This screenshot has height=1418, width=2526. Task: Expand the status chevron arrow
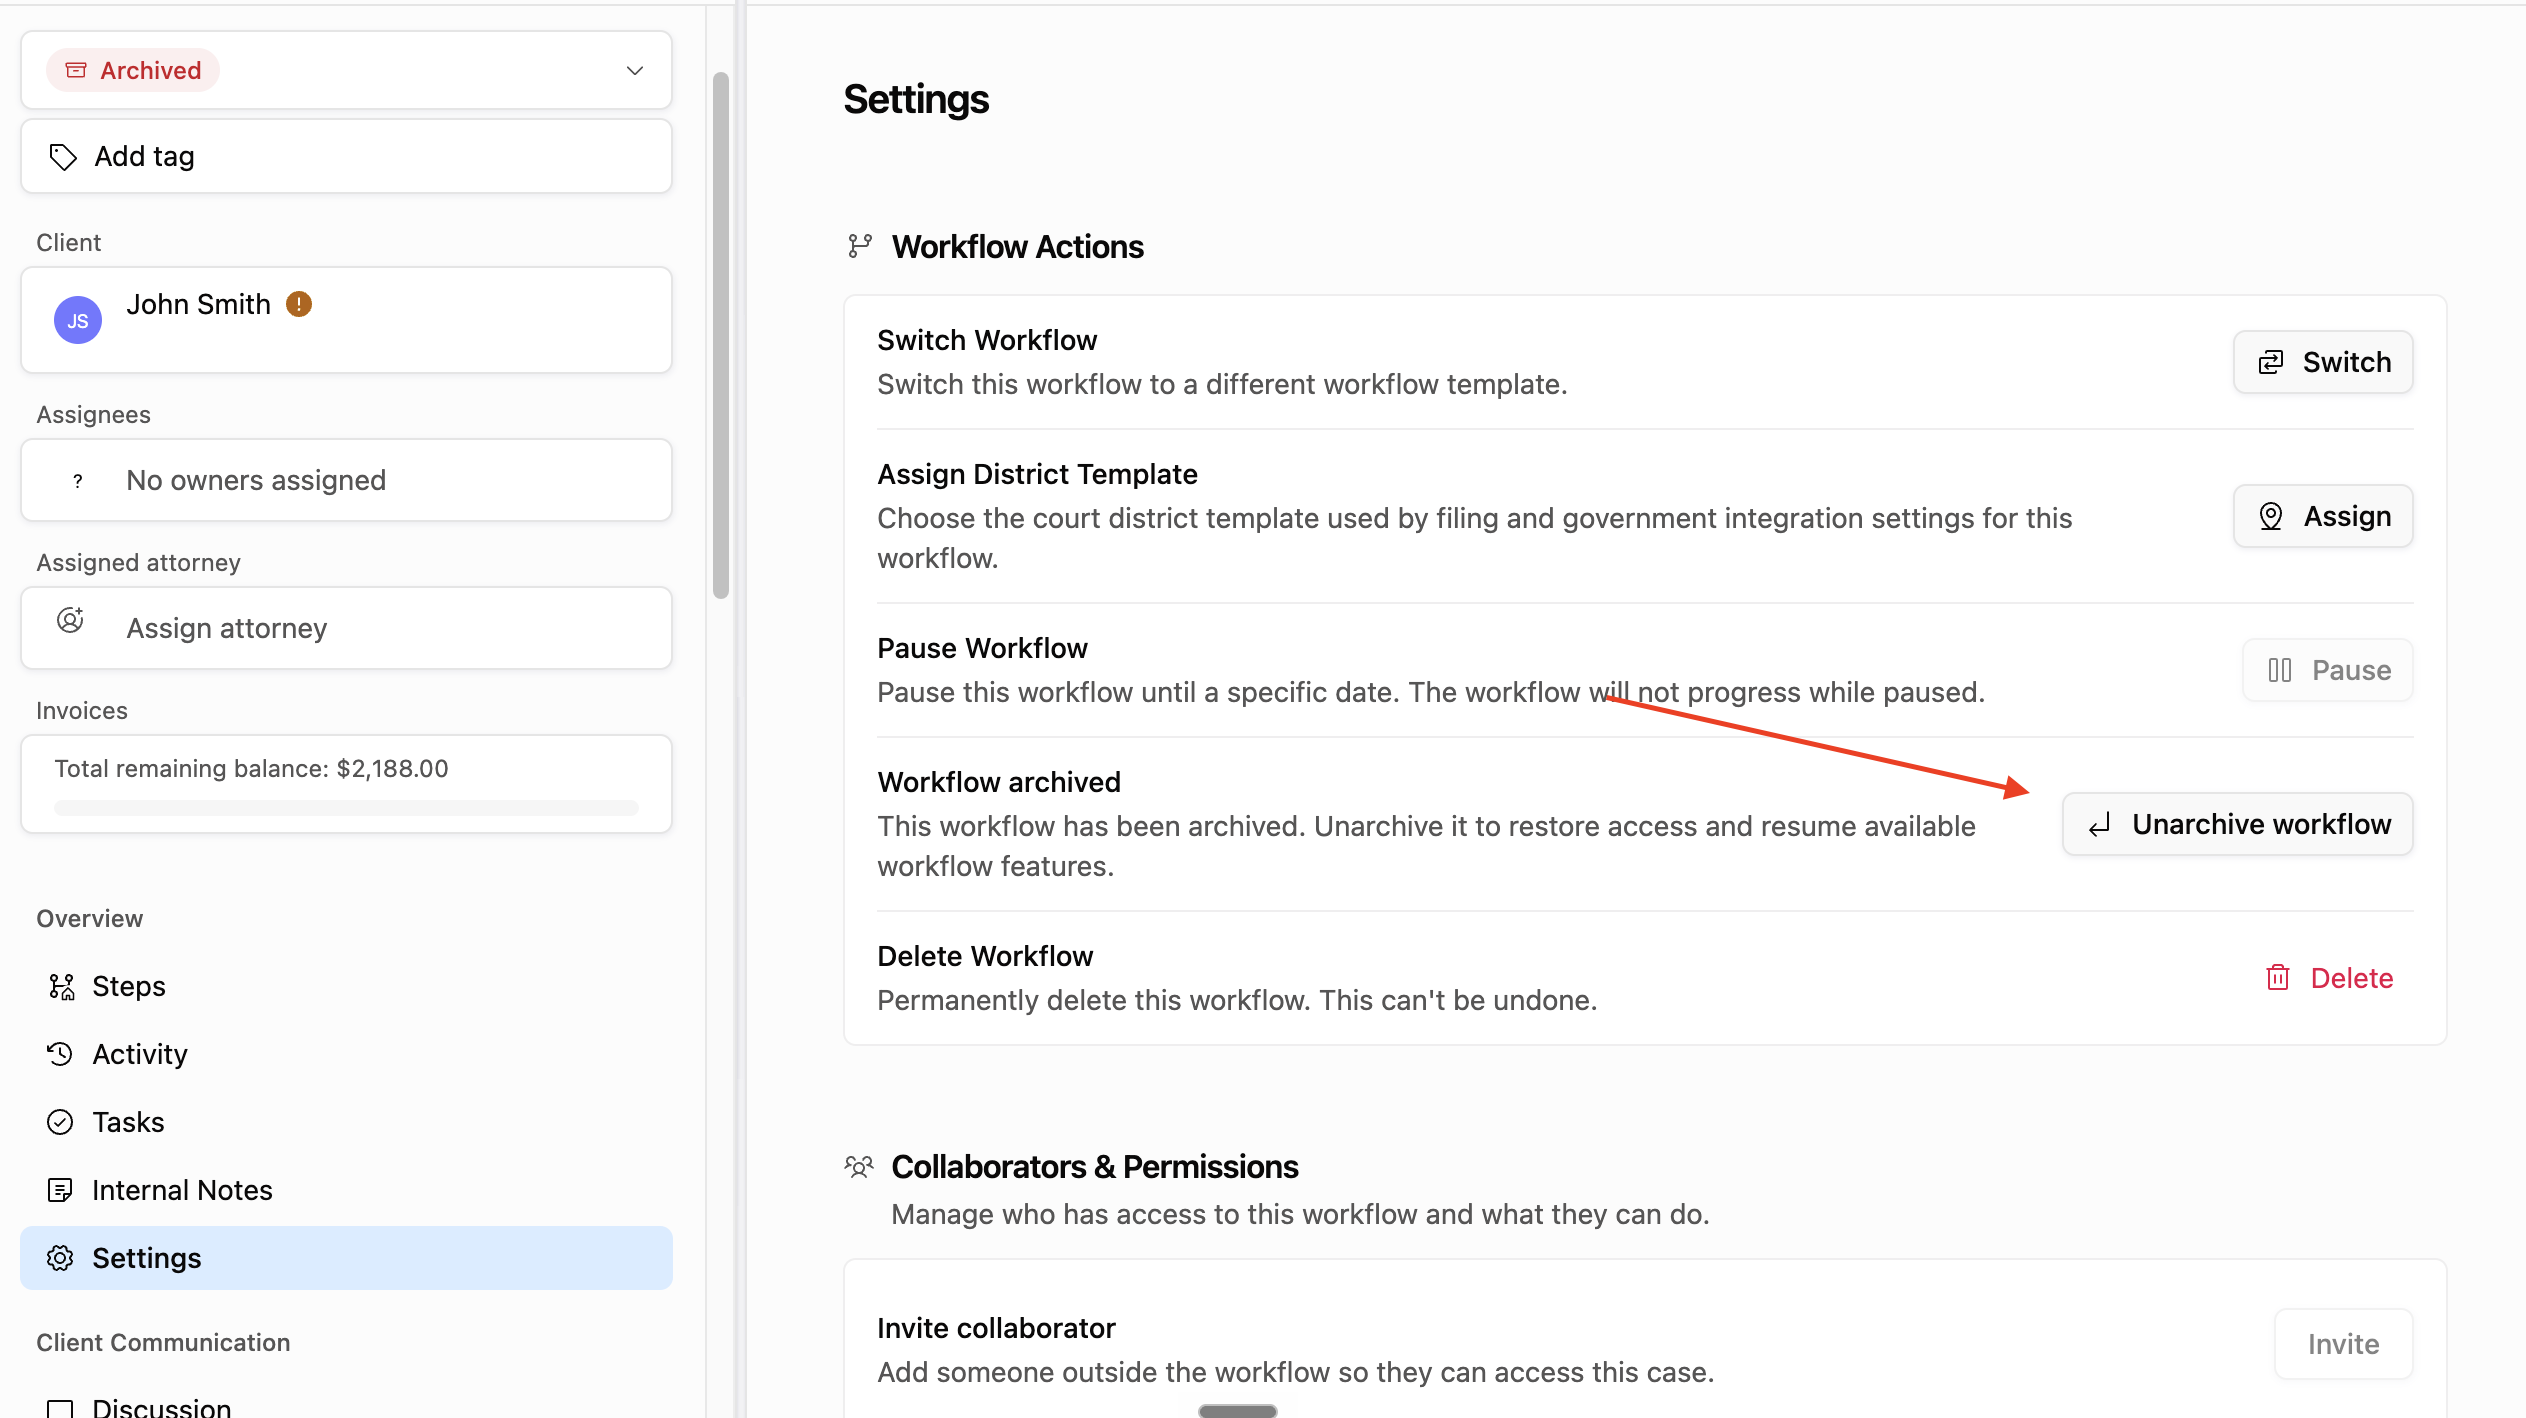click(x=634, y=71)
